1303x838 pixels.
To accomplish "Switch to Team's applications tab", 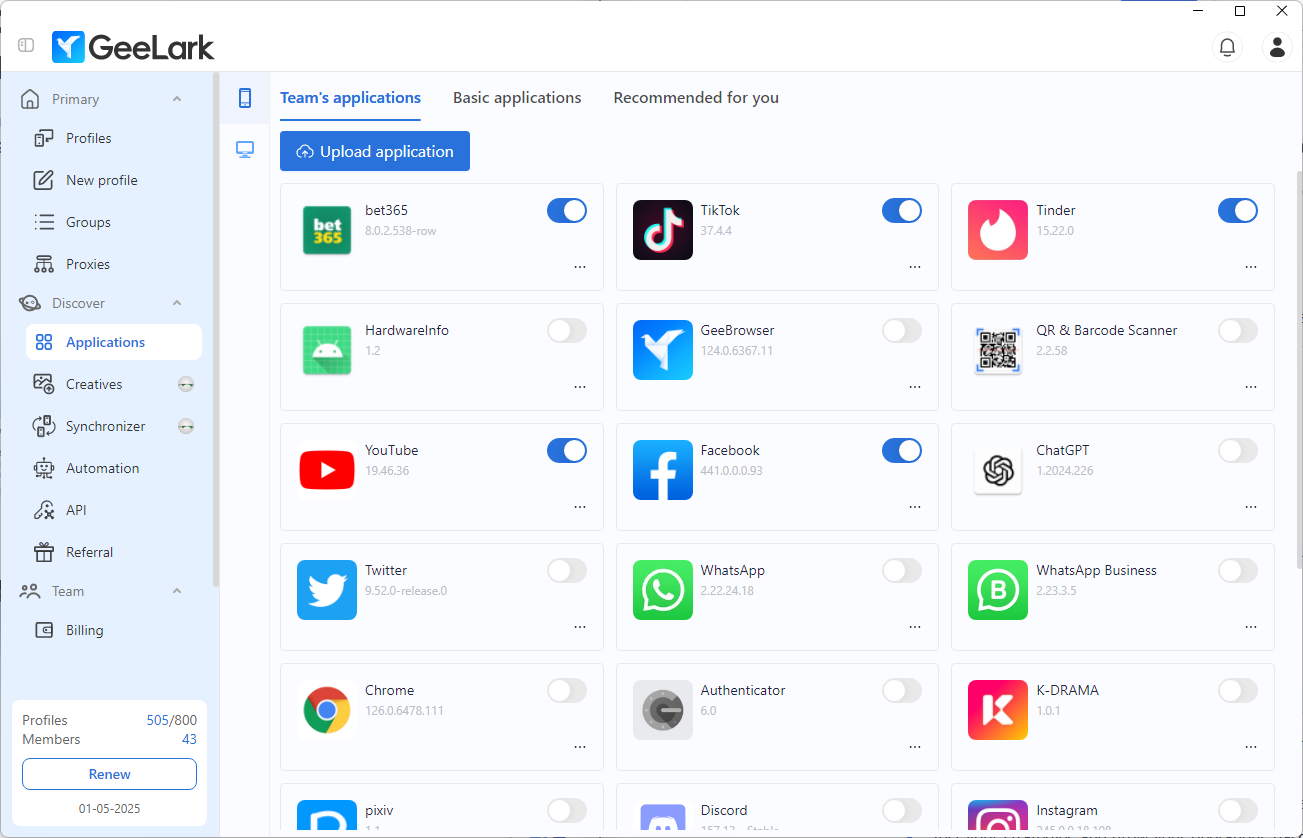I will pos(350,98).
